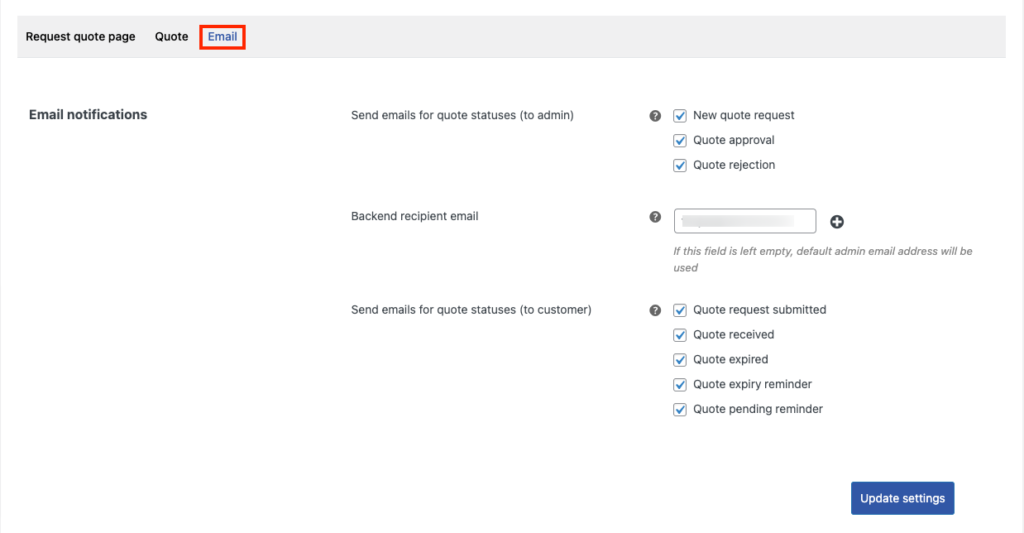Click the 'Backend recipient email' label
The image size is (1024, 533).
coord(415,216)
